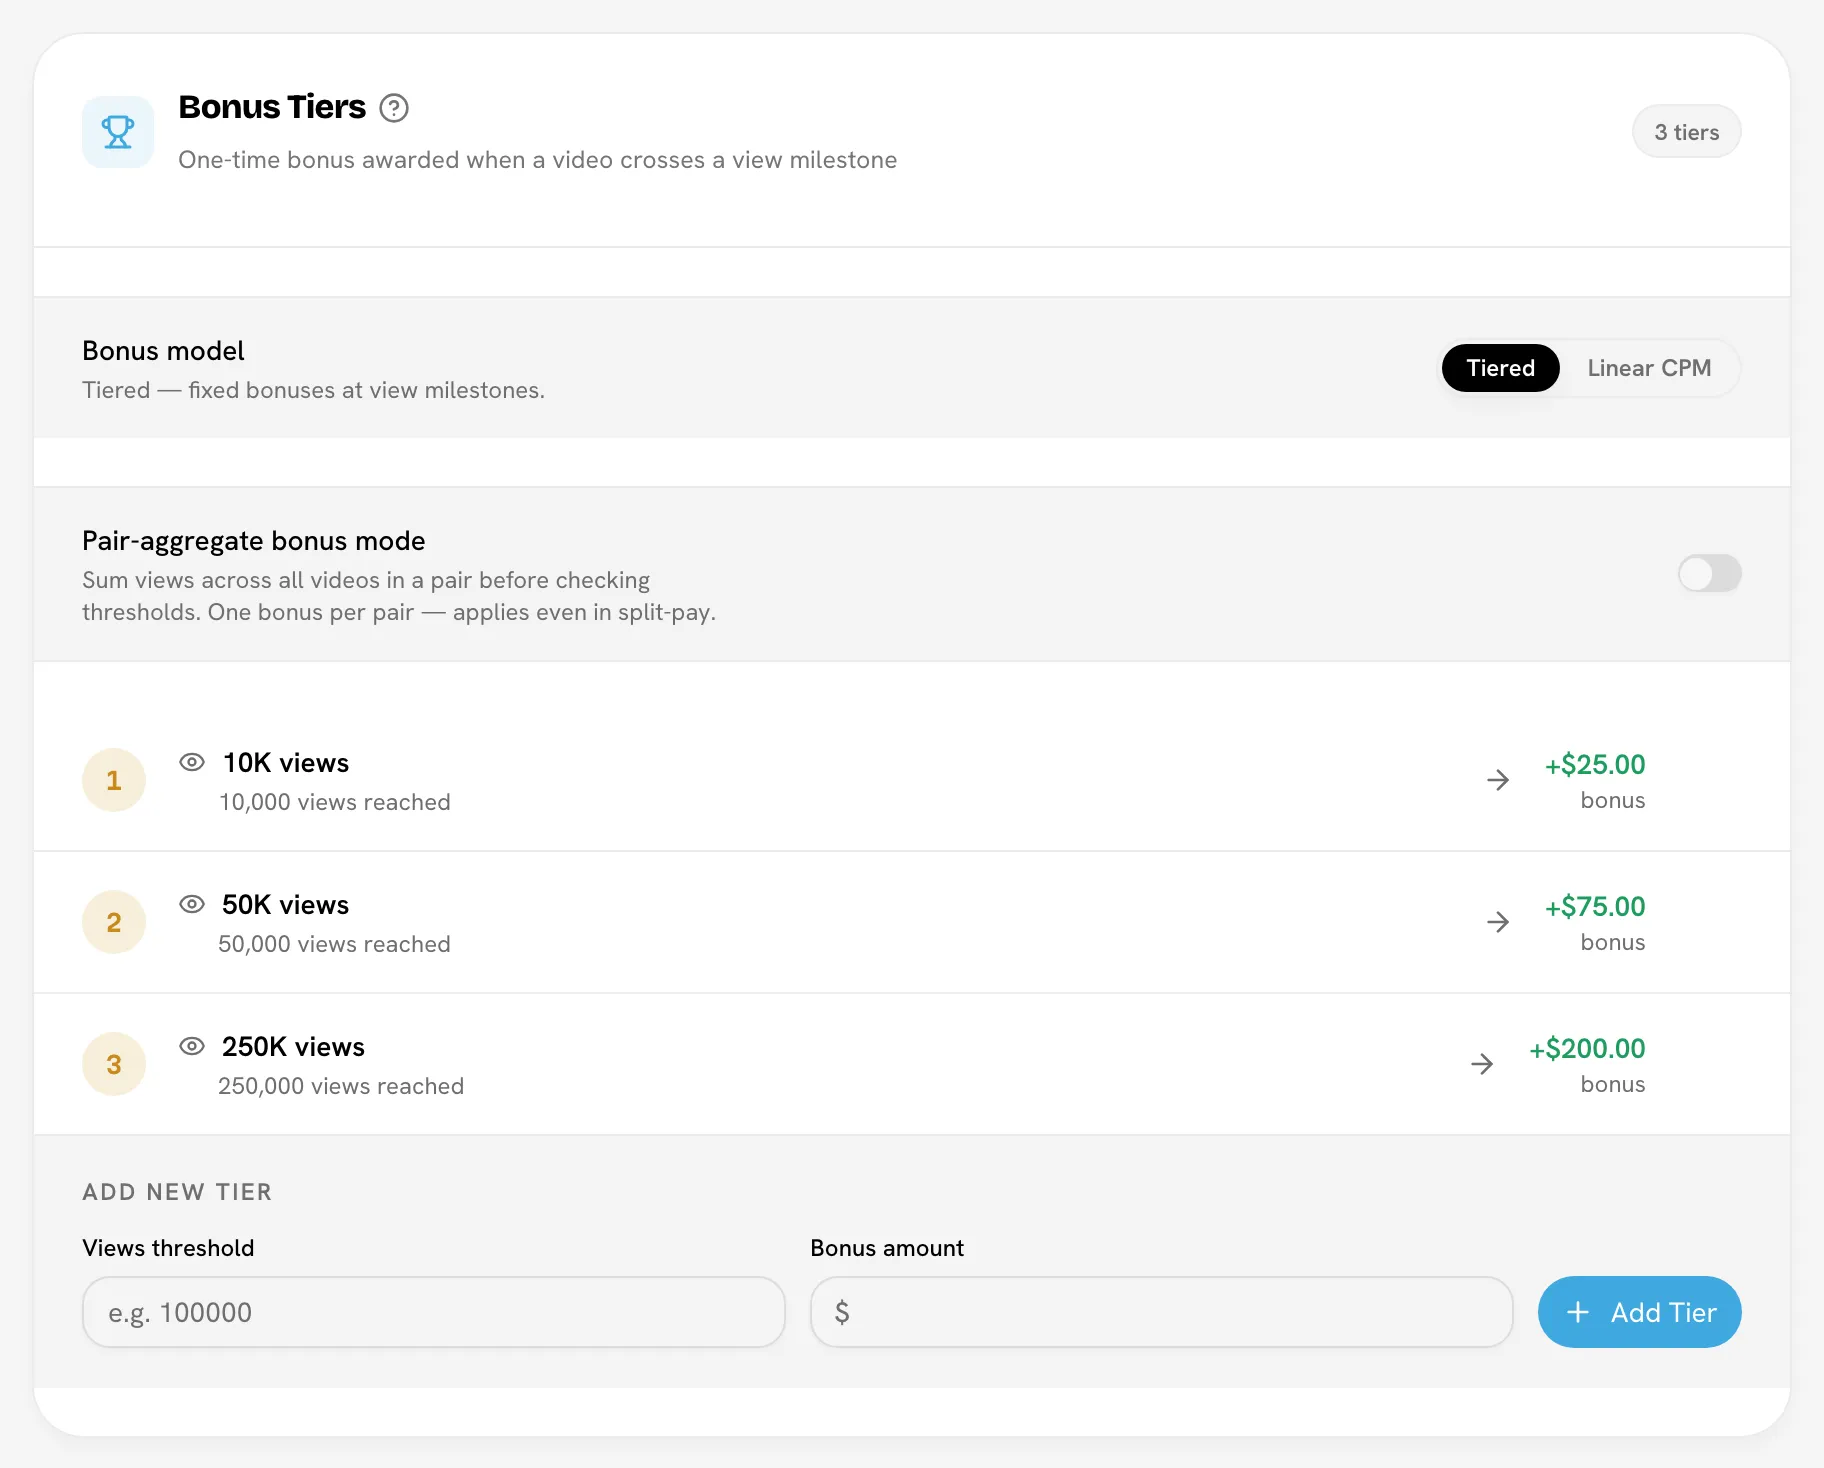This screenshot has height=1468, width=1824.
Task: Click the eye icon next to 50K views
Action: click(192, 904)
